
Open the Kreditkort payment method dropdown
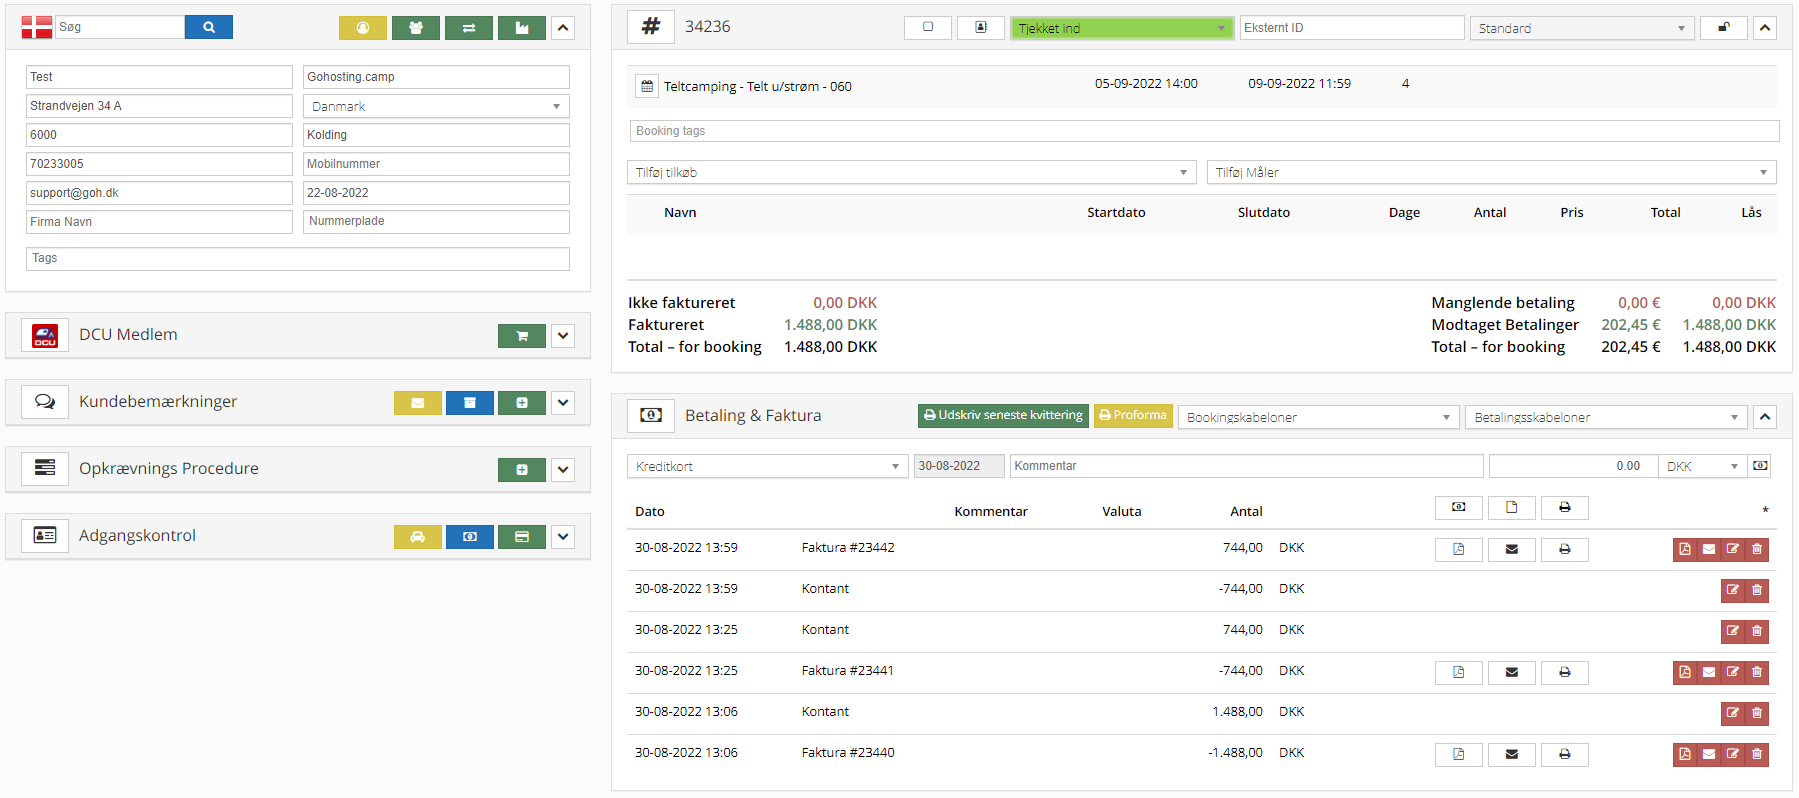(x=767, y=466)
